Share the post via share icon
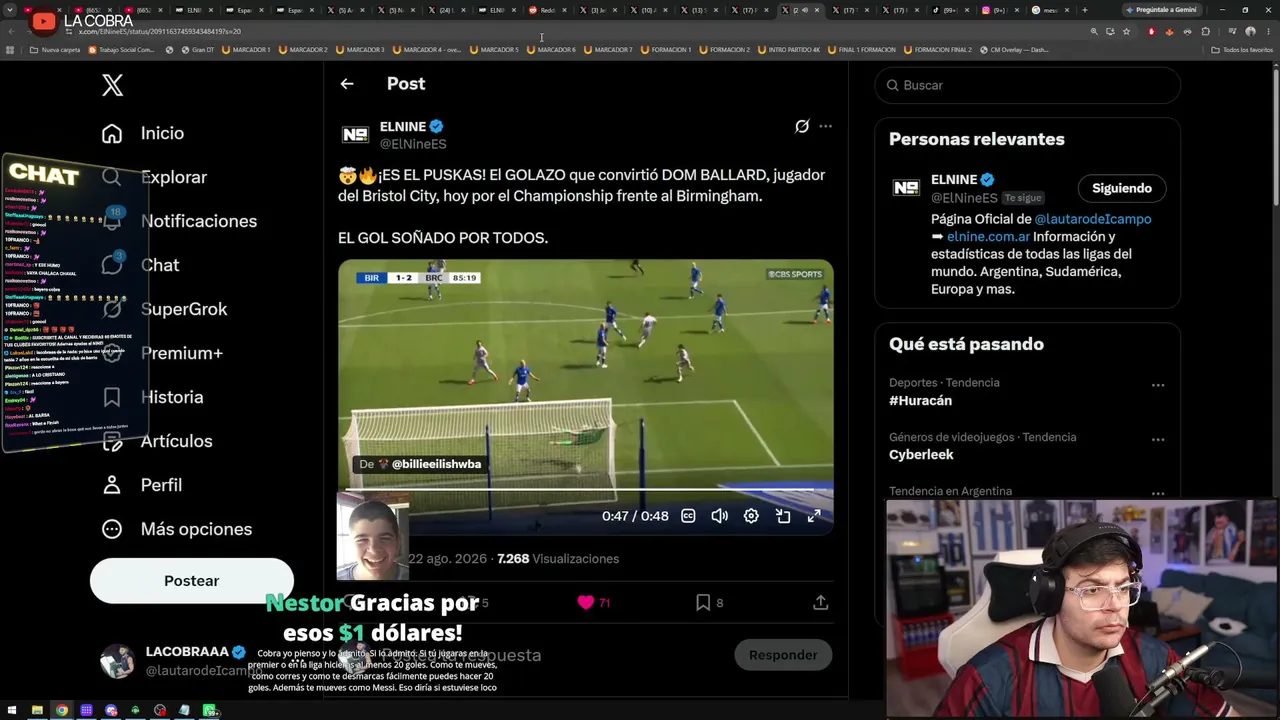Image resolution: width=1280 pixels, height=720 pixels. tap(820, 602)
